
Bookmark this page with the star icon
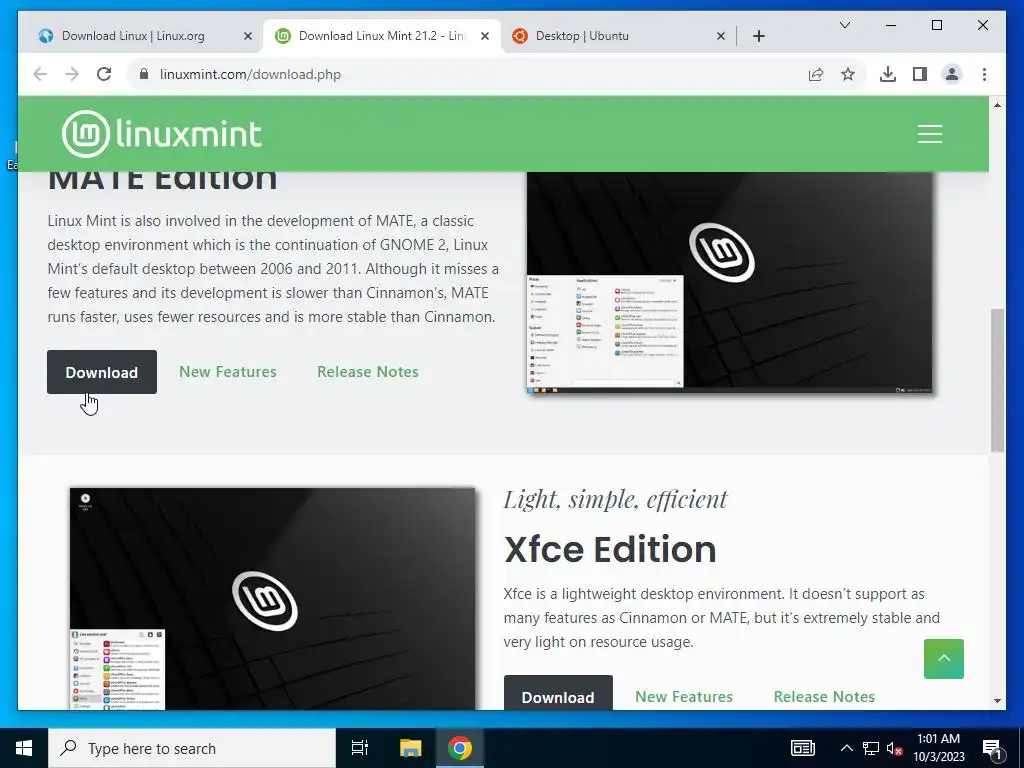[x=848, y=74]
